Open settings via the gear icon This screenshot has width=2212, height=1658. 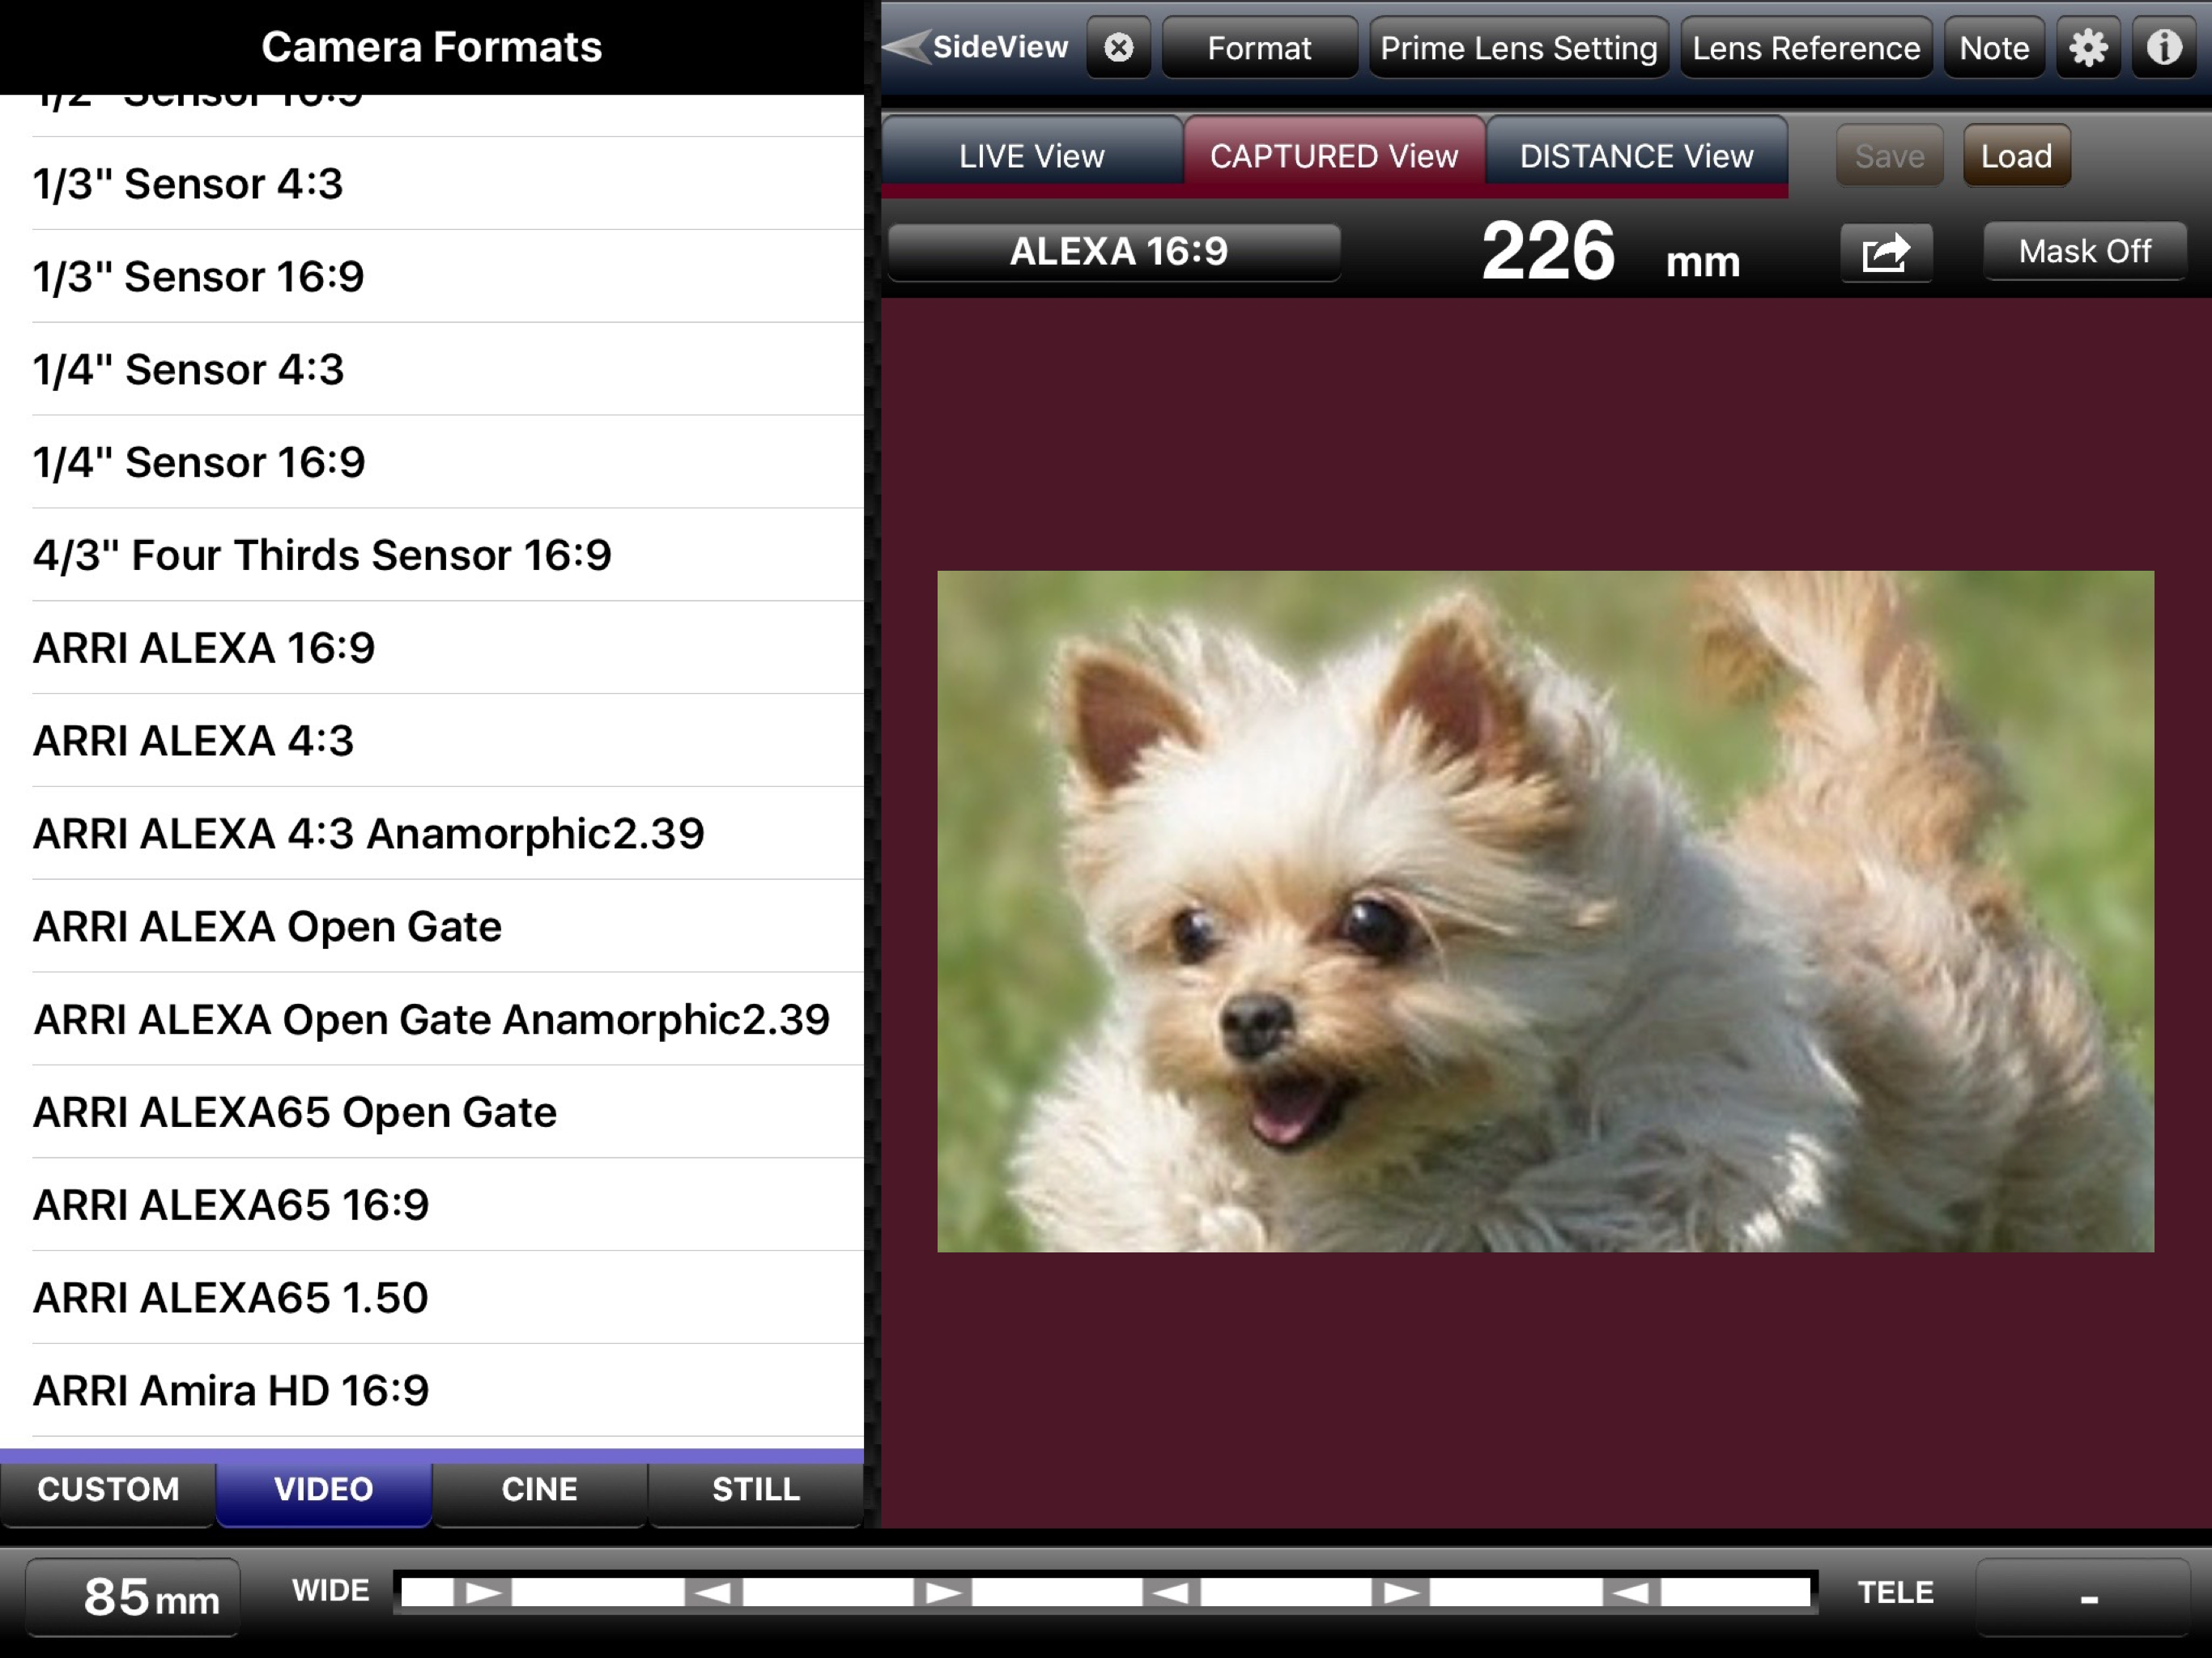coord(2088,47)
